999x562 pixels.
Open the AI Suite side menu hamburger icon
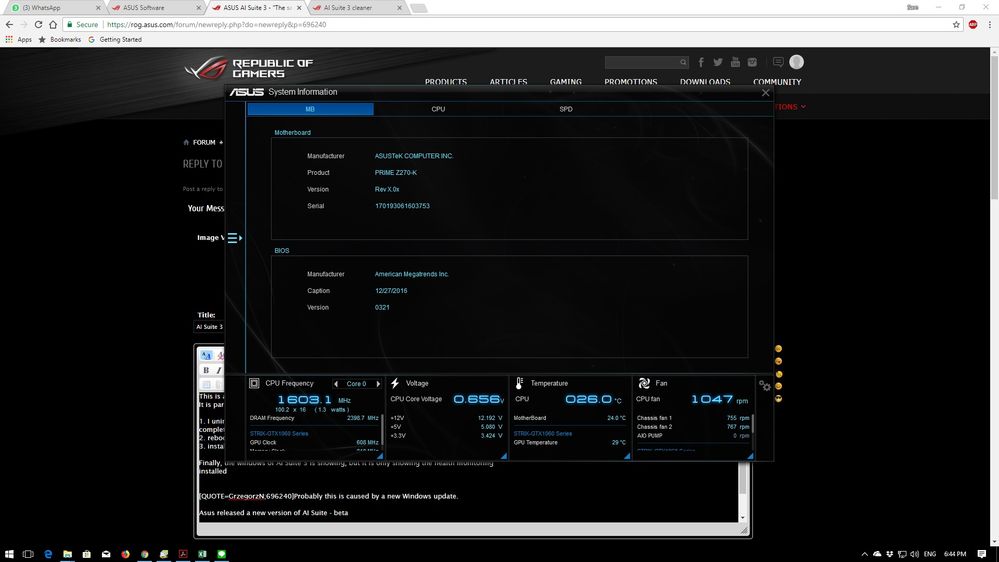point(233,238)
